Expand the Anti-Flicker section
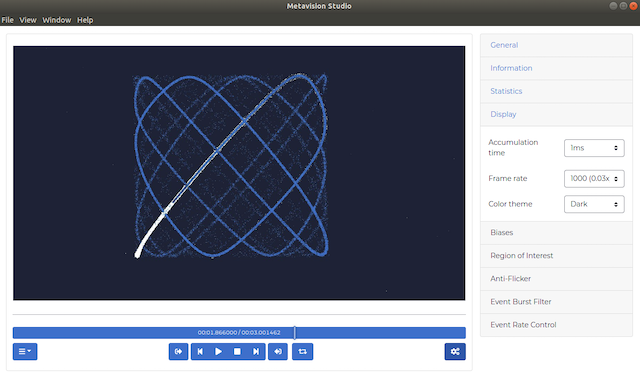This screenshot has height=378, width=640. tap(556, 279)
